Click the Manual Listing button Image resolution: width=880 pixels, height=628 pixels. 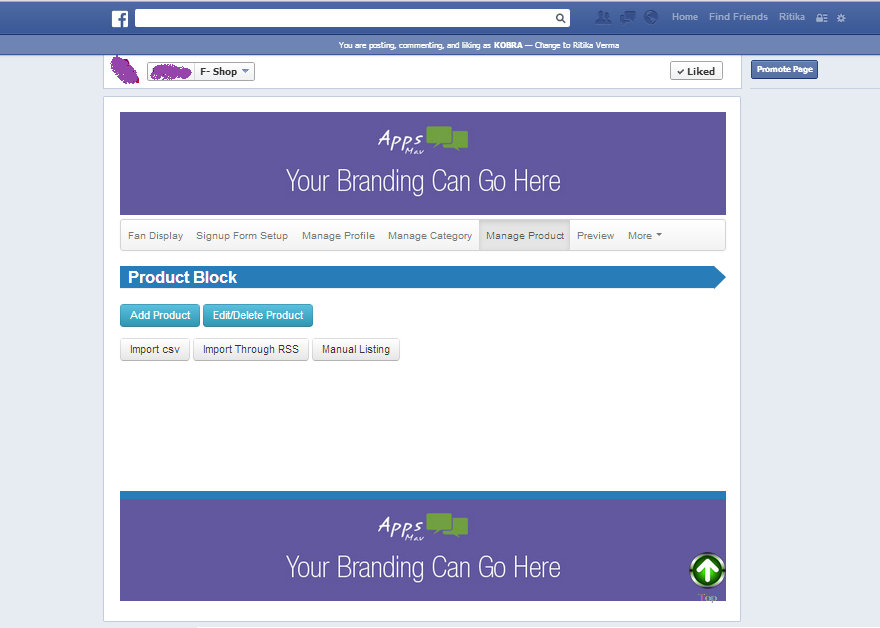(x=356, y=350)
